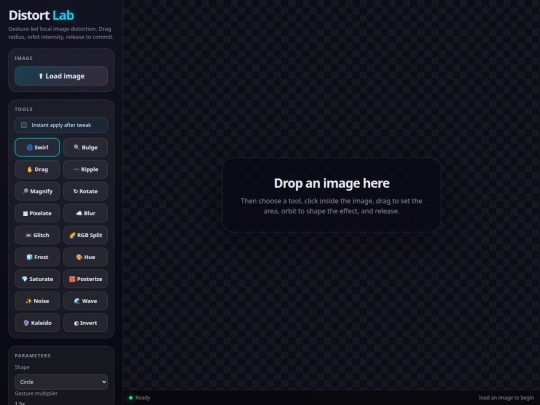This screenshot has width=540, height=405.
Task: Choose the Noise tool
Action: 37,301
